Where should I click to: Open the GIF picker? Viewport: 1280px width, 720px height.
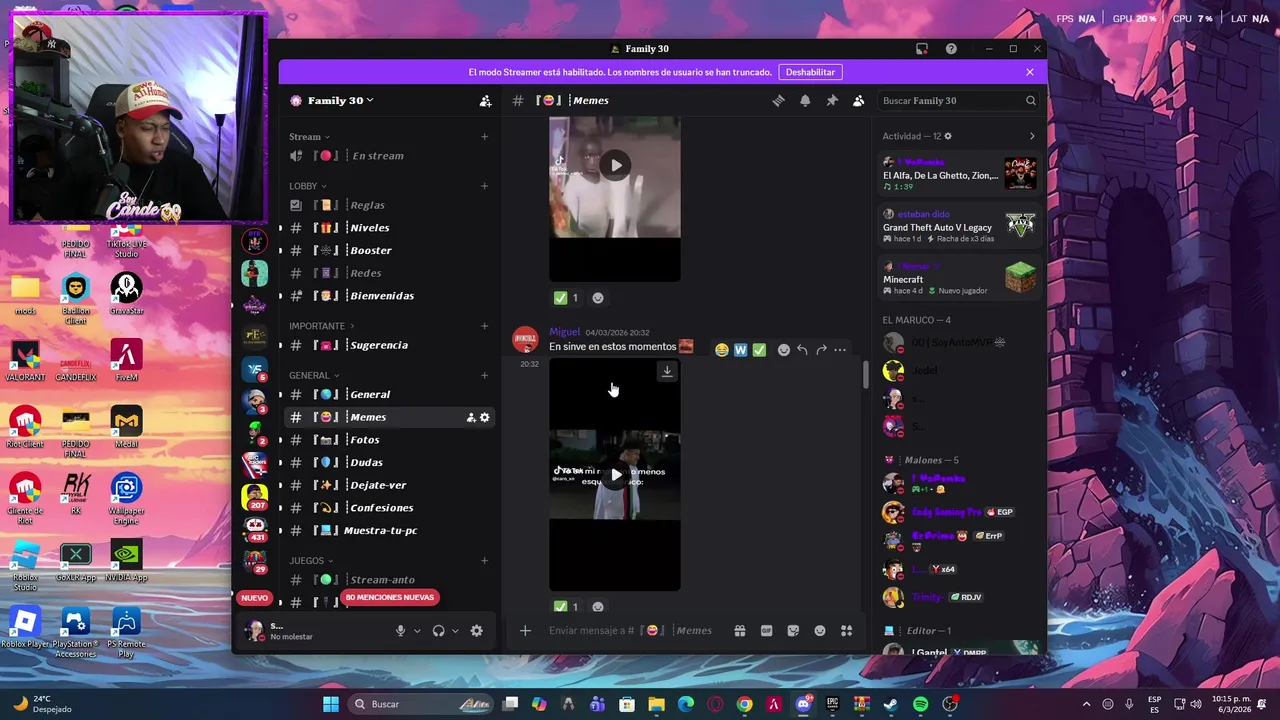point(766,630)
